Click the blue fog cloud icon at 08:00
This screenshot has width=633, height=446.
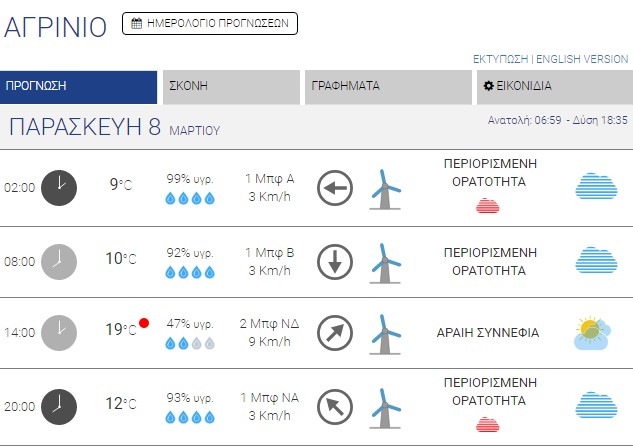tap(595, 261)
